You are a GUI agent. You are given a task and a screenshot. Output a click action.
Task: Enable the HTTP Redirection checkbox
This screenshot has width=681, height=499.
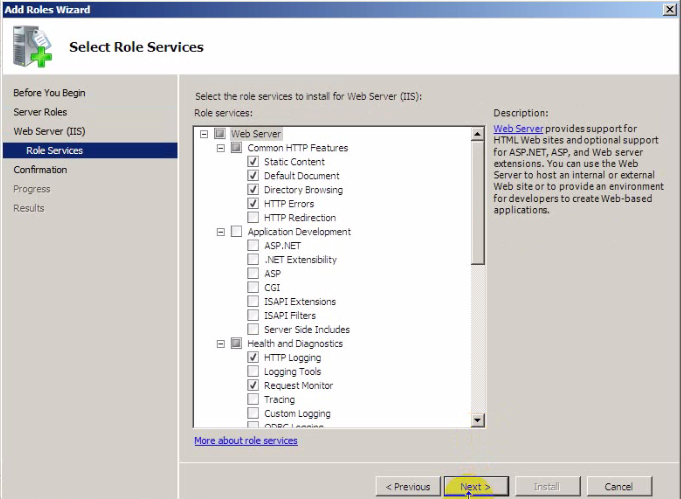pos(253,217)
